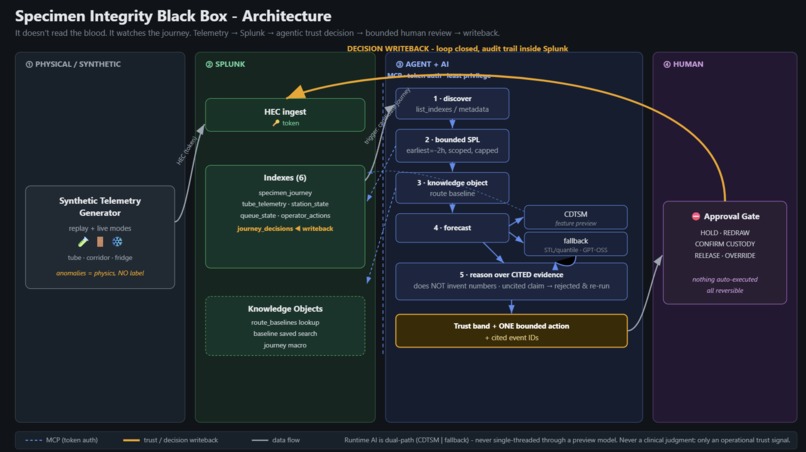Viewport: 806px width, 452px height.
Task: Click the key icon beside token
Action: click(x=276, y=123)
